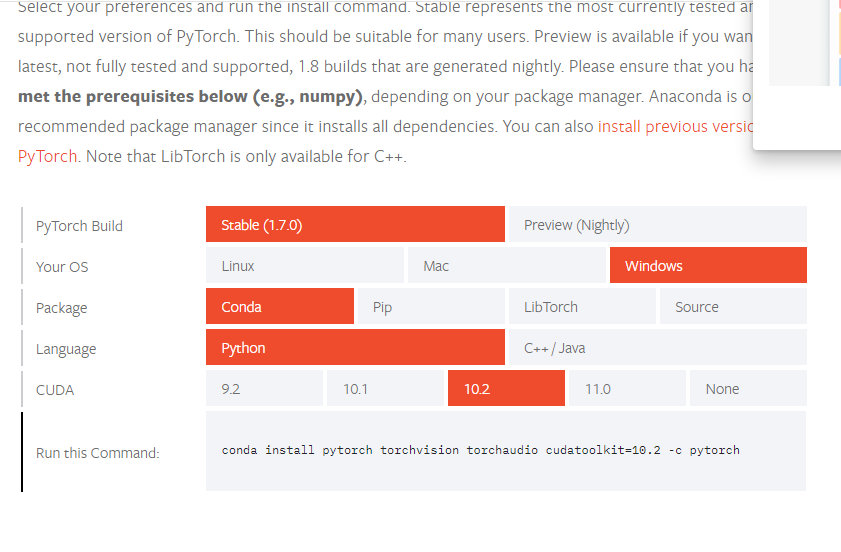Select Pip as the package manager
This screenshot has width=841, height=552.
431,306
